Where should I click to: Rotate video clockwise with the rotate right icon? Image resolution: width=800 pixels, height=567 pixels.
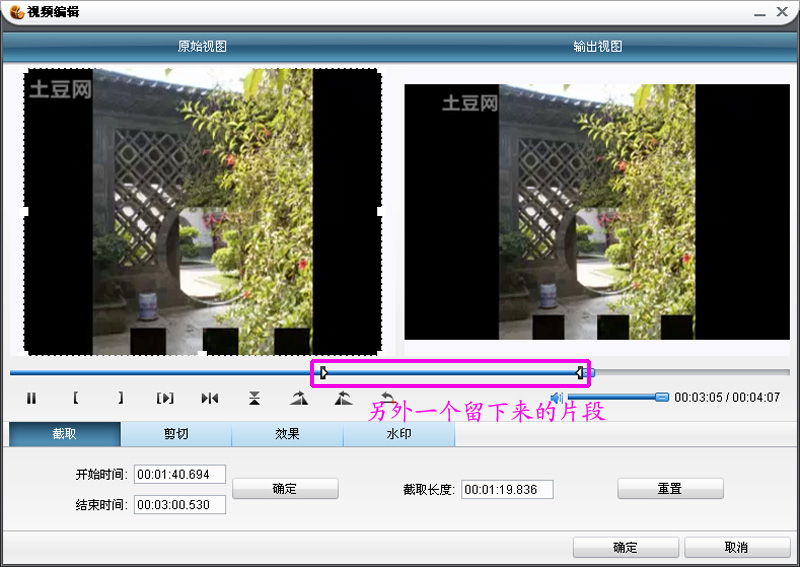(299, 398)
